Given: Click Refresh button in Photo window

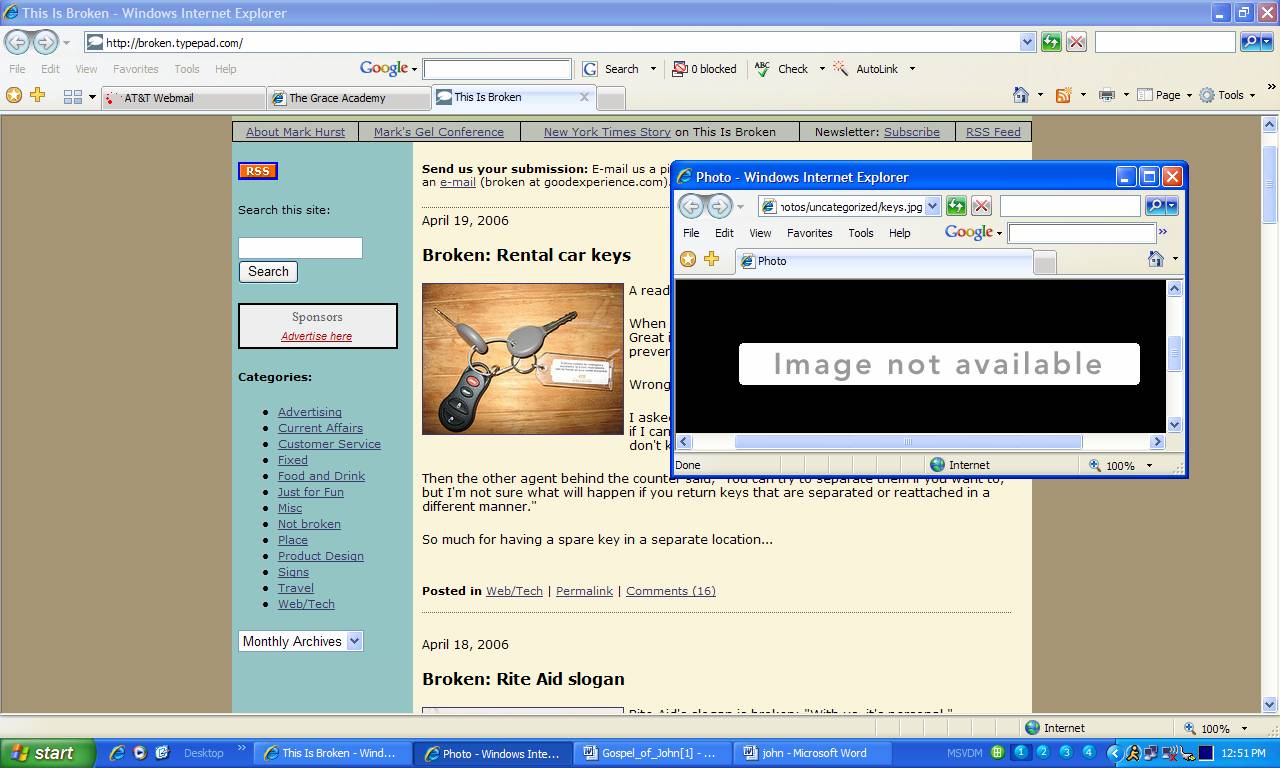Looking at the screenshot, I should click(x=956, y=206).
